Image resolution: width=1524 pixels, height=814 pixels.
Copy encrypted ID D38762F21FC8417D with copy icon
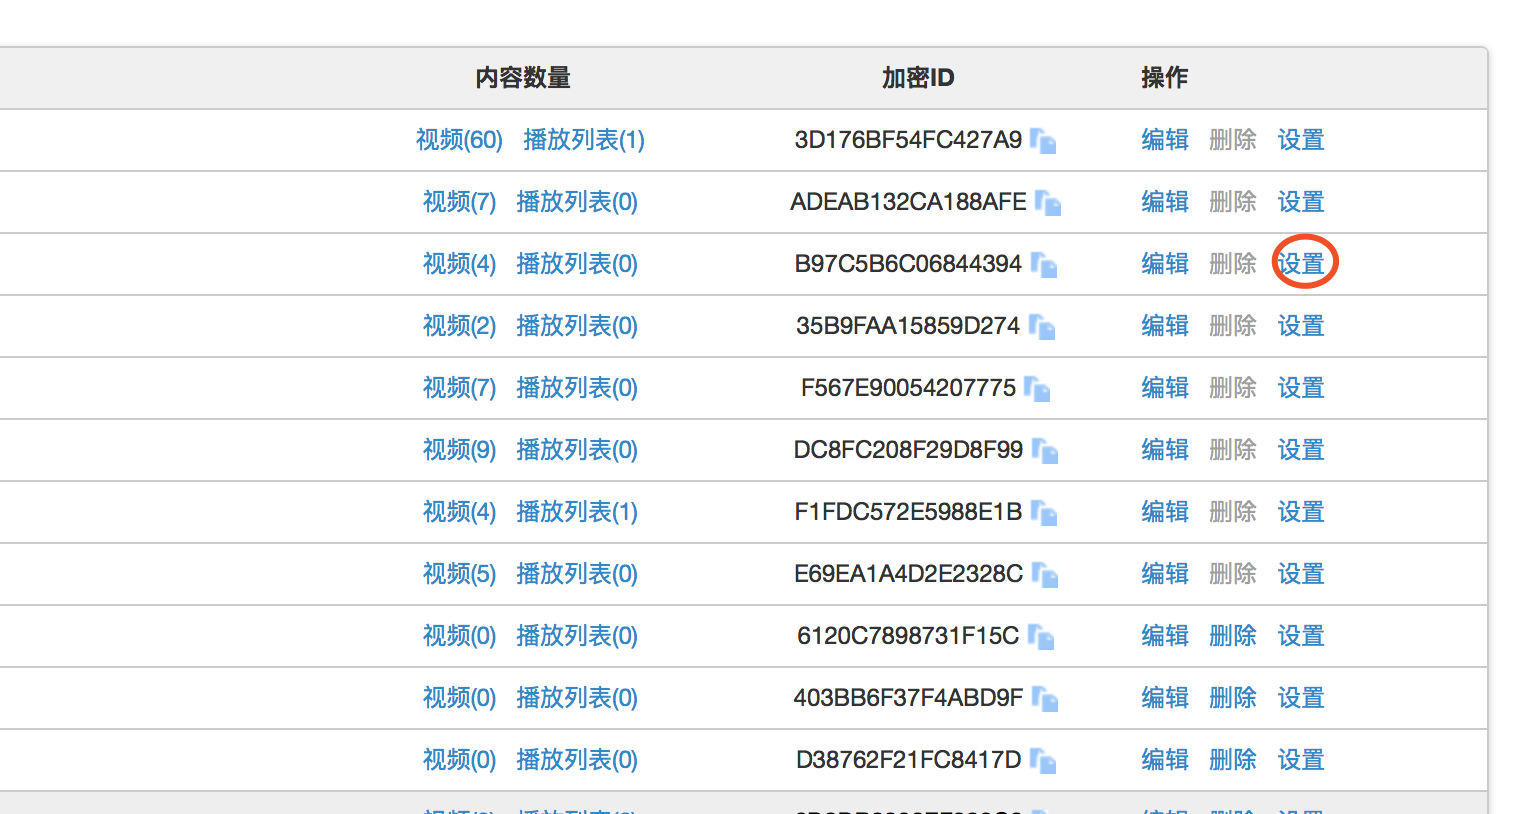point(1043,762)
